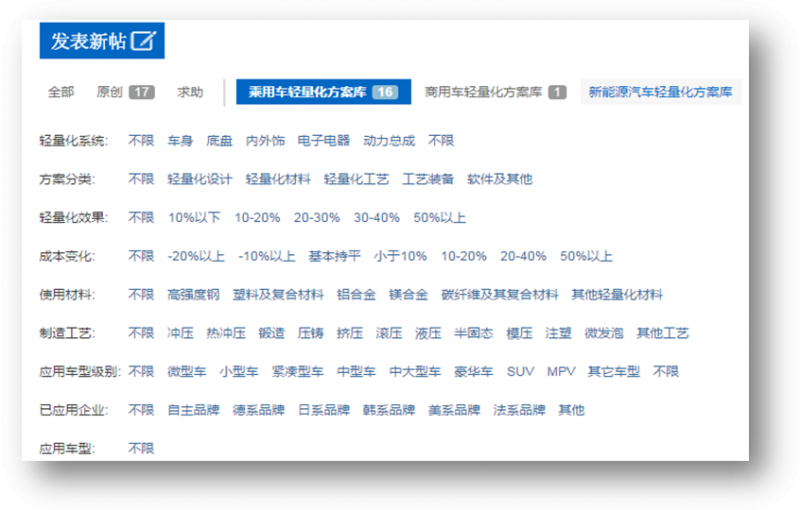Filter 使用材料 by 铝合金
Image resolution: width=800 pixels, height=510 pixels.
[x=356, y=294]
